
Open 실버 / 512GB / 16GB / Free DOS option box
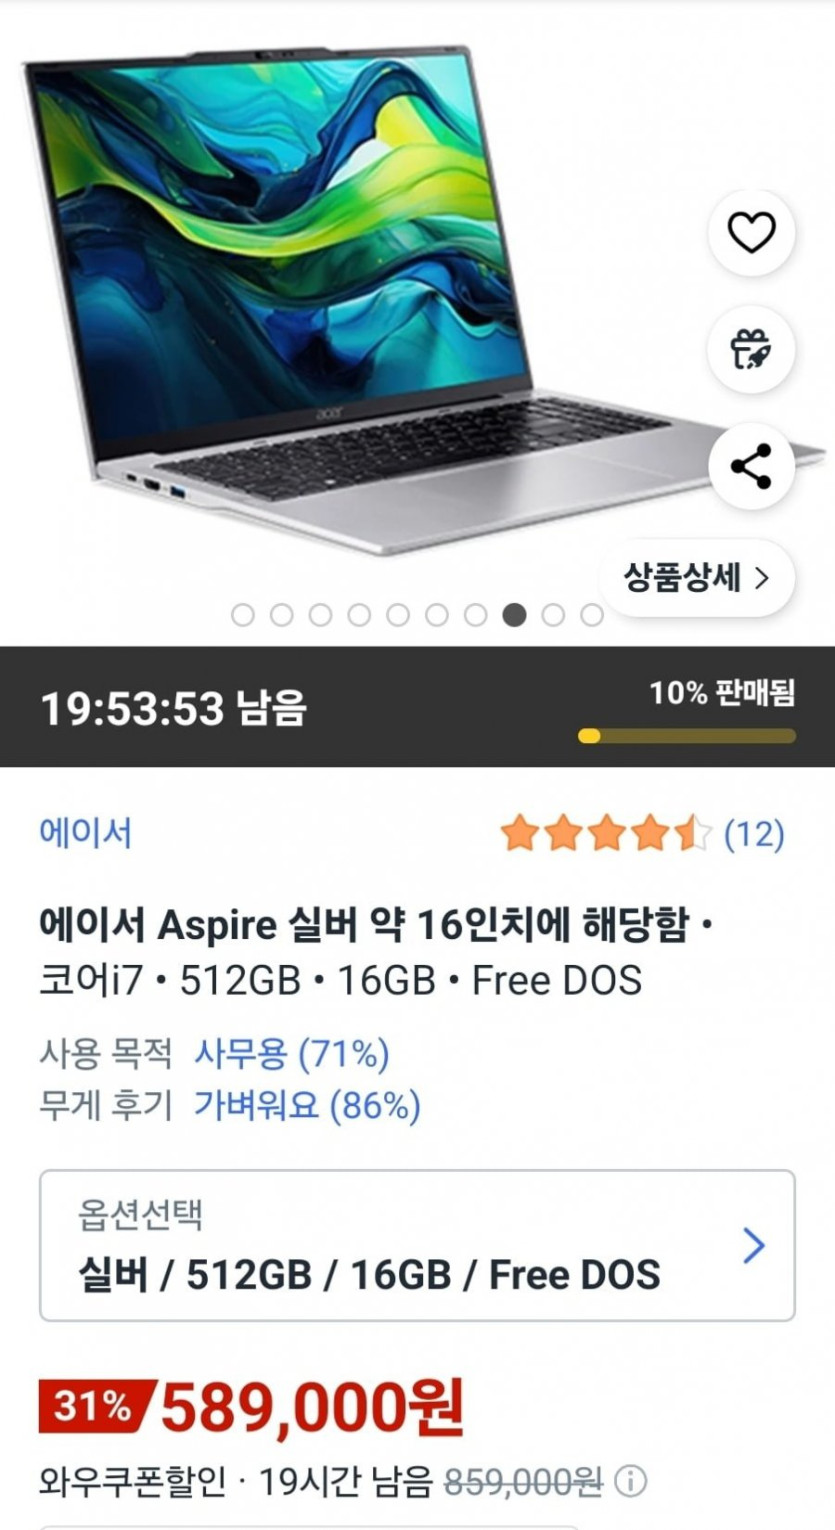(417, 1246)
